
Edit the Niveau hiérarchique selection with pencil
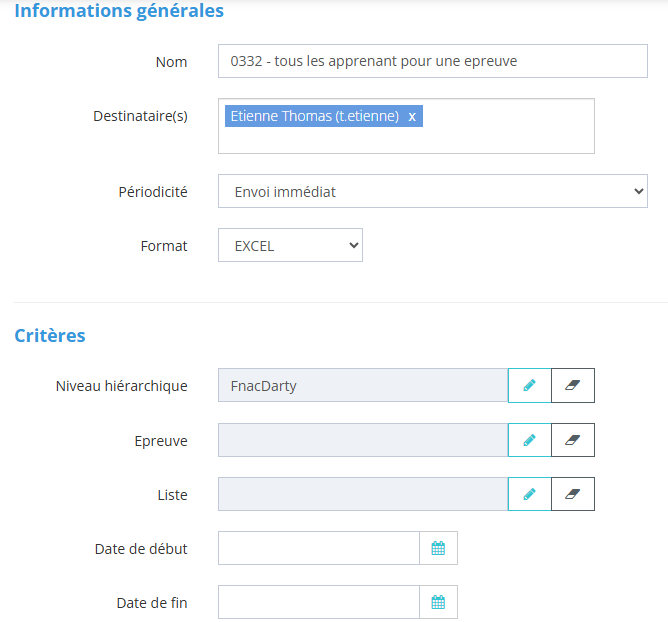click(x=529, y=385)
